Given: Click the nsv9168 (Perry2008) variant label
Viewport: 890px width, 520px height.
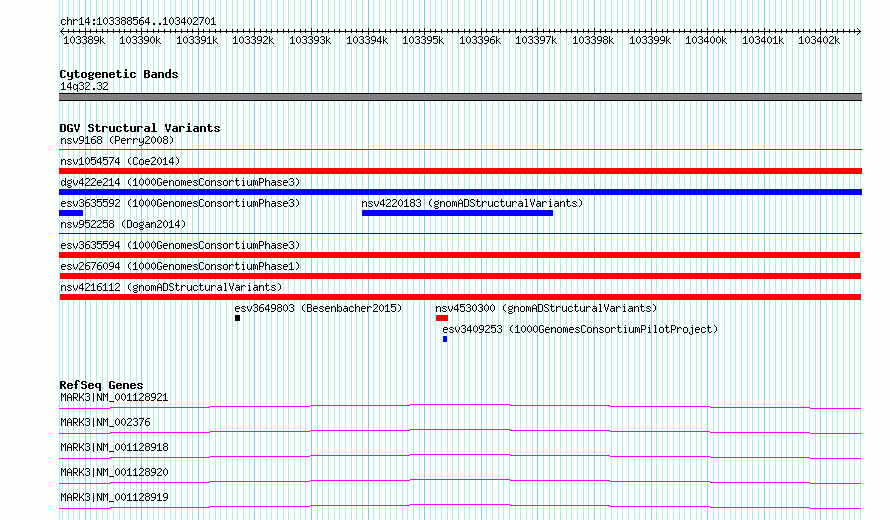Looking at the screenshot, I should click(117, 140).
